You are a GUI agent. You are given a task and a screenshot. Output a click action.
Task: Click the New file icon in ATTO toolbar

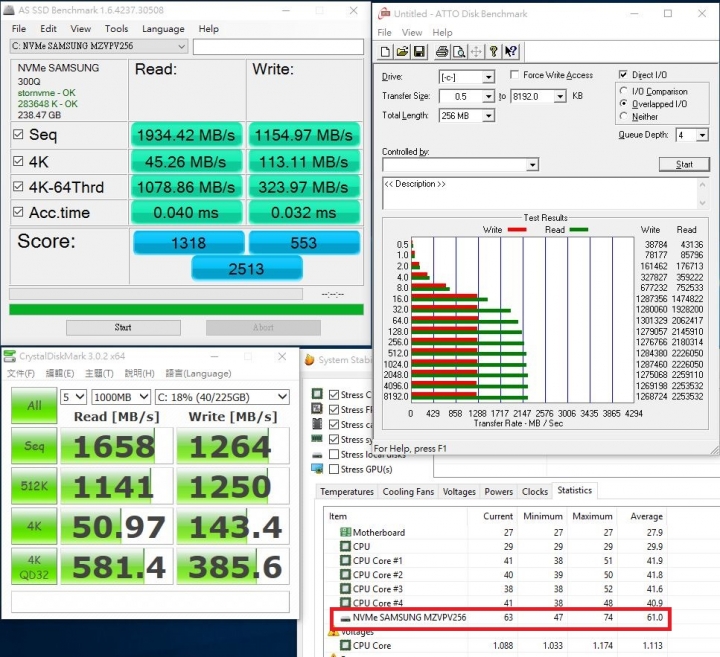[386, 51]
